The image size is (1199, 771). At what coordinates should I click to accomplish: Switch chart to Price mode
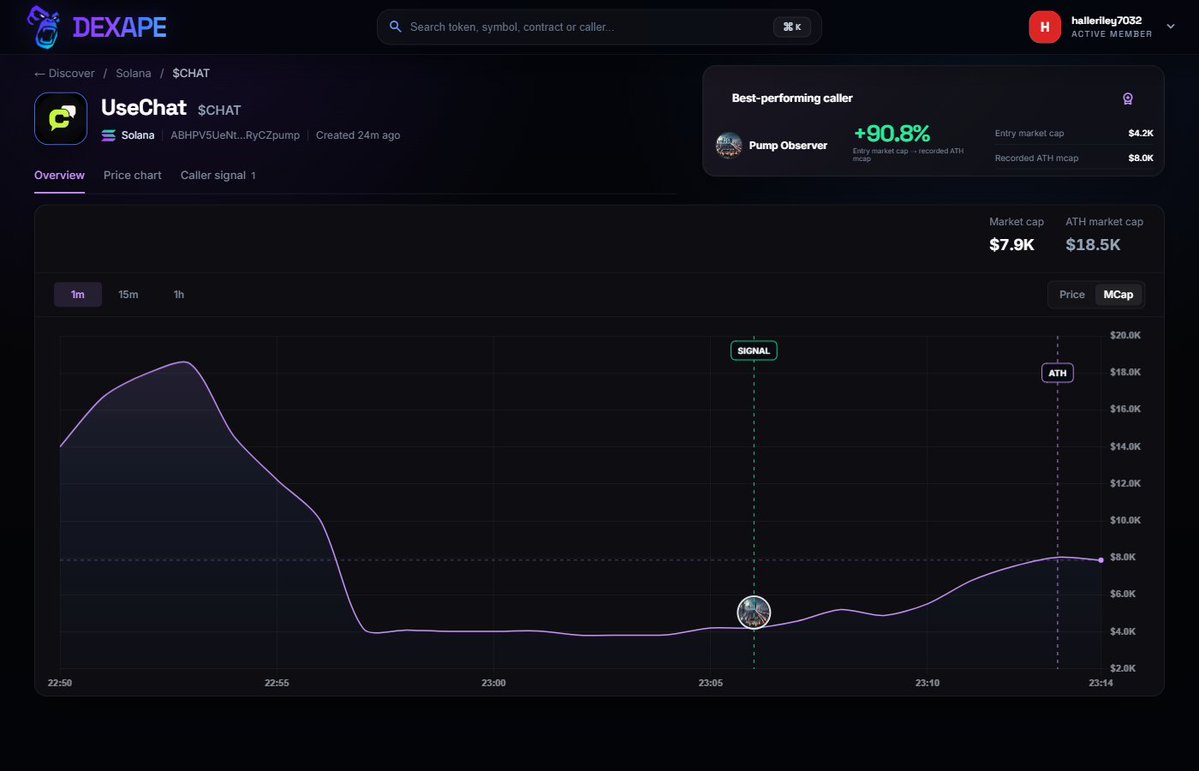click(1071, 294)
